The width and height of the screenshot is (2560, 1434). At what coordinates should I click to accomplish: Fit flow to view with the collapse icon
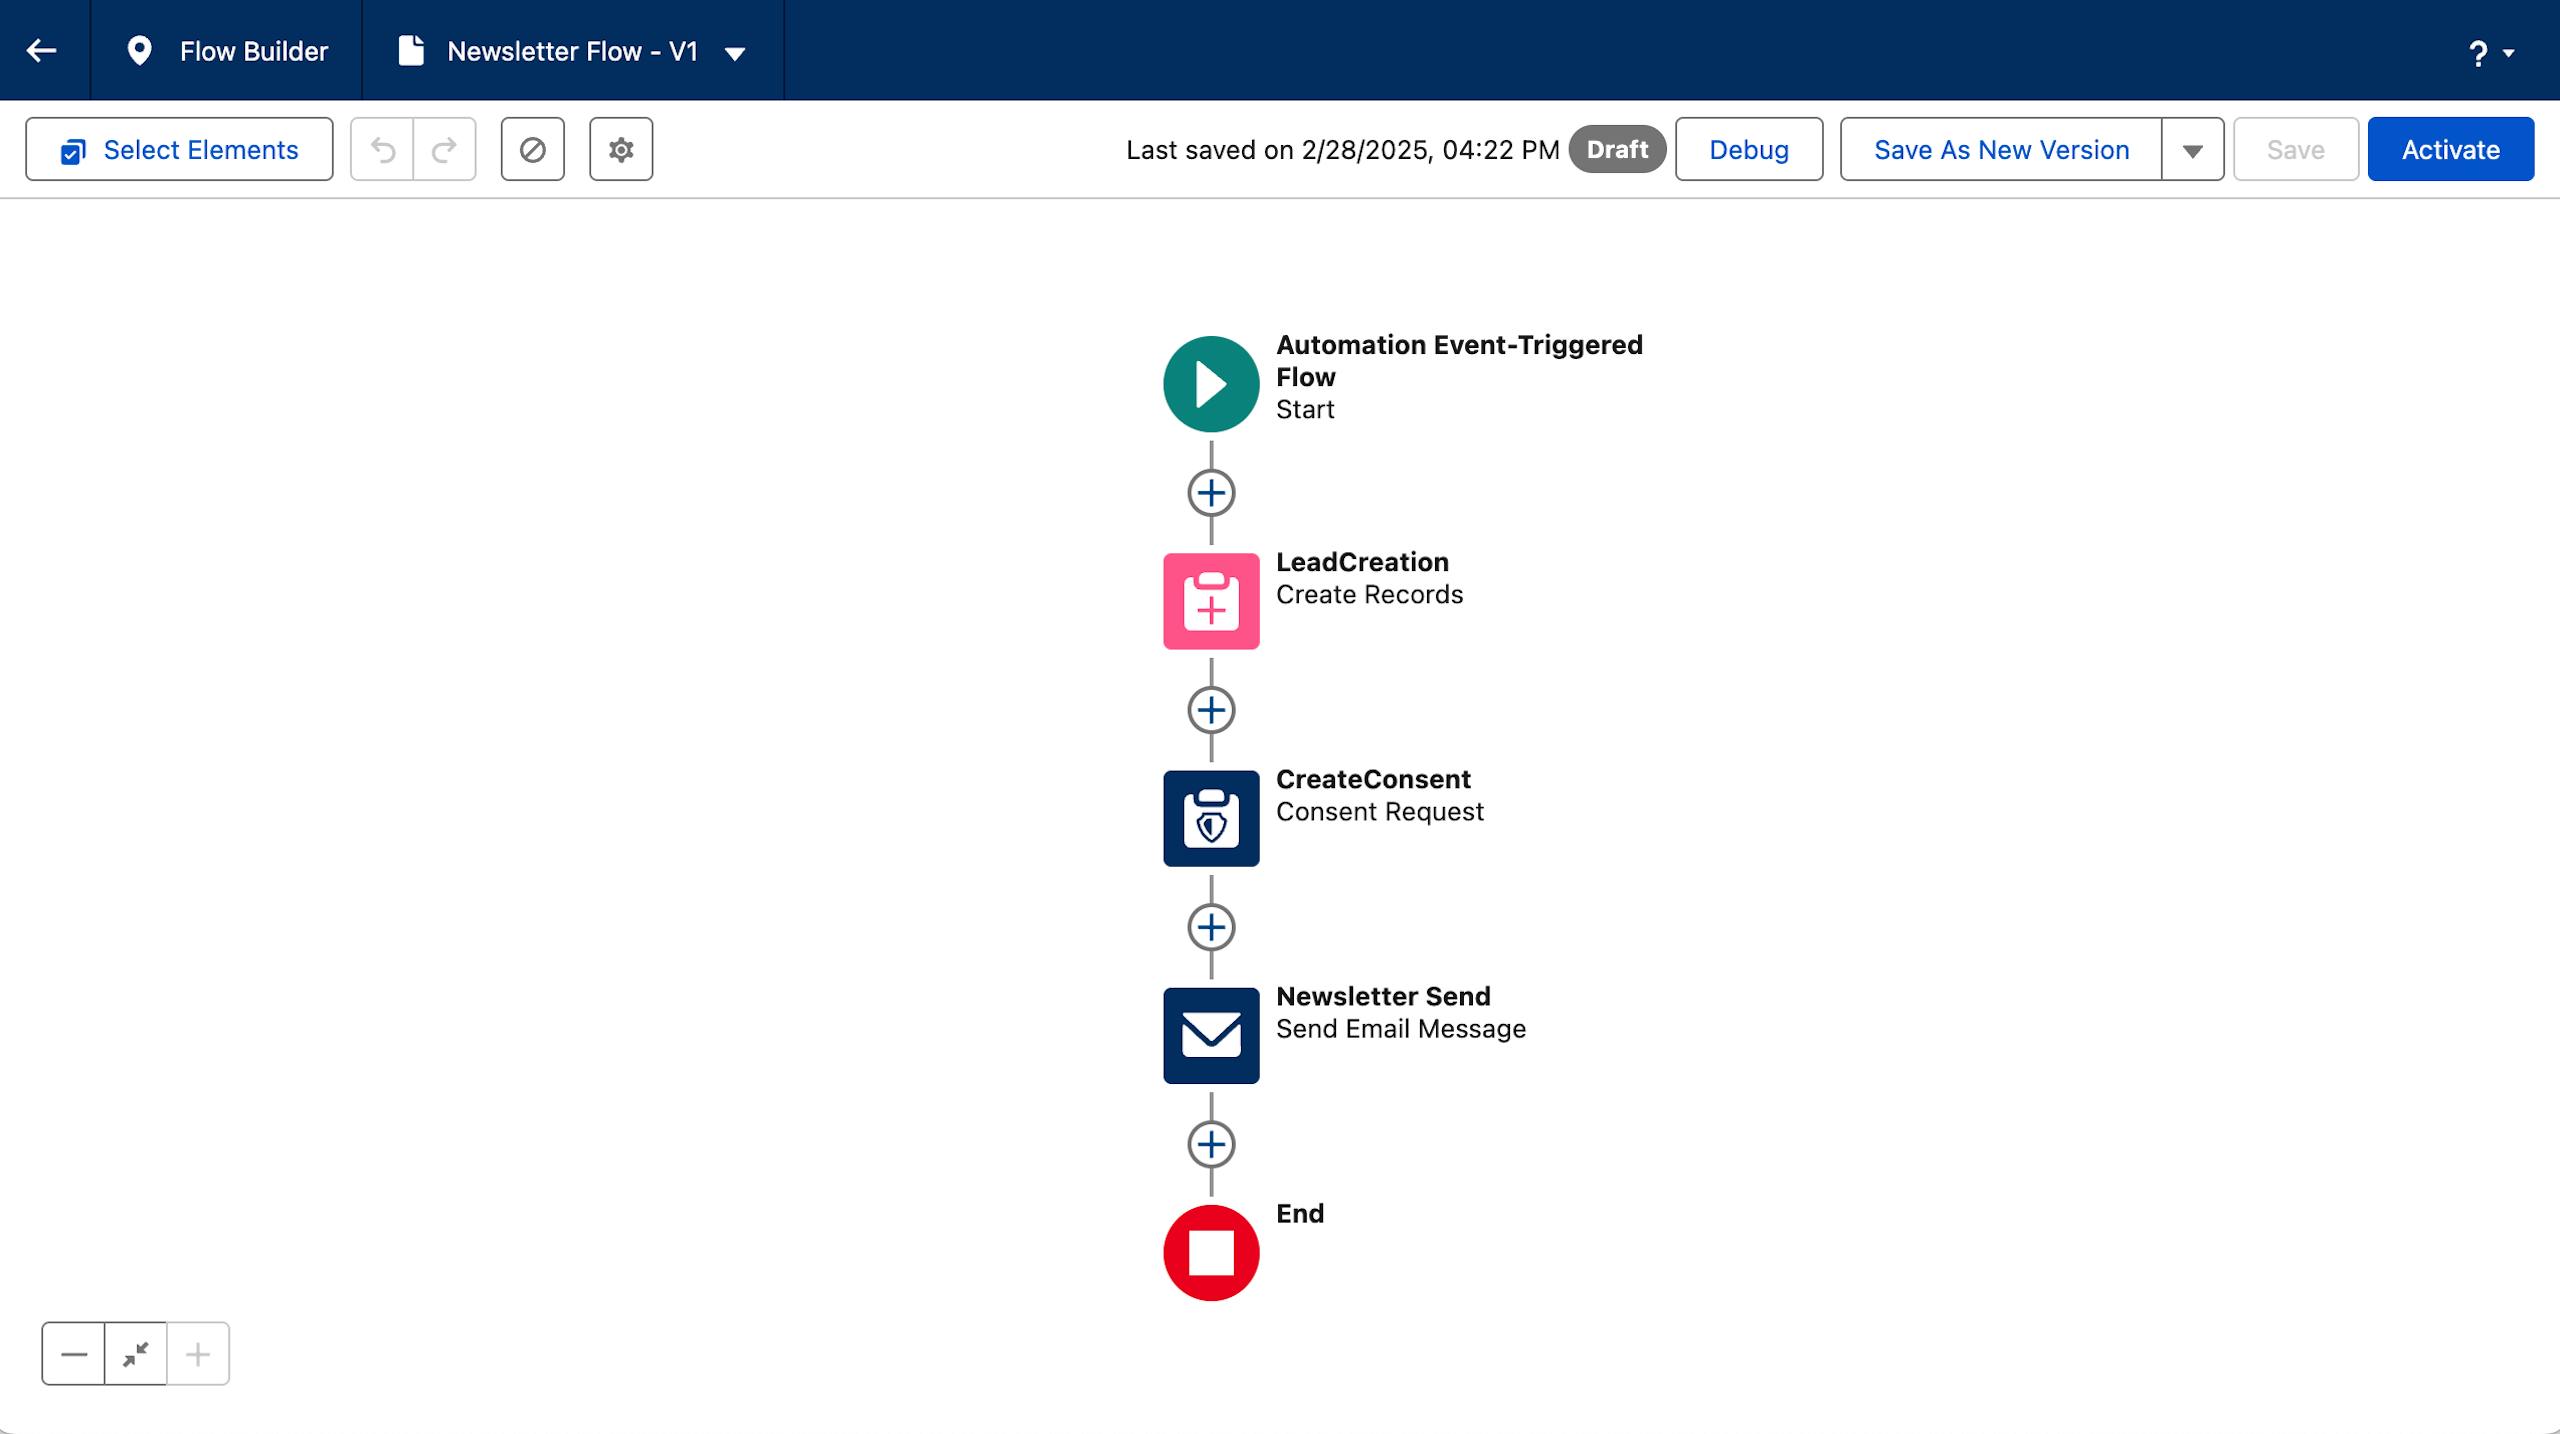pyautogui.click(x=136, y=1354)
